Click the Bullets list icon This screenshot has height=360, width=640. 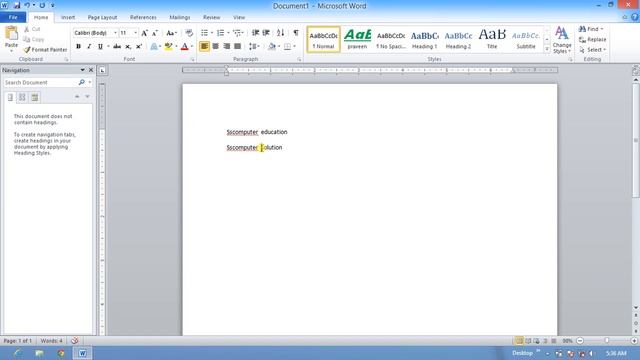tap(204, 33)
